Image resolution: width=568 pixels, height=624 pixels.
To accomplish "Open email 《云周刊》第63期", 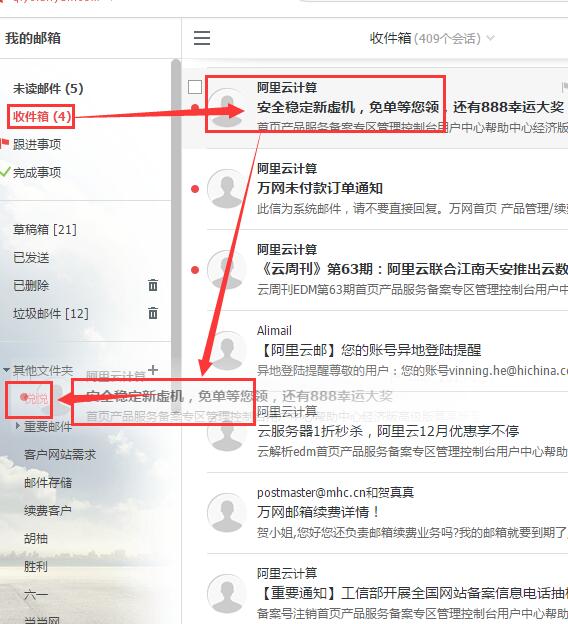I will 412,269.
